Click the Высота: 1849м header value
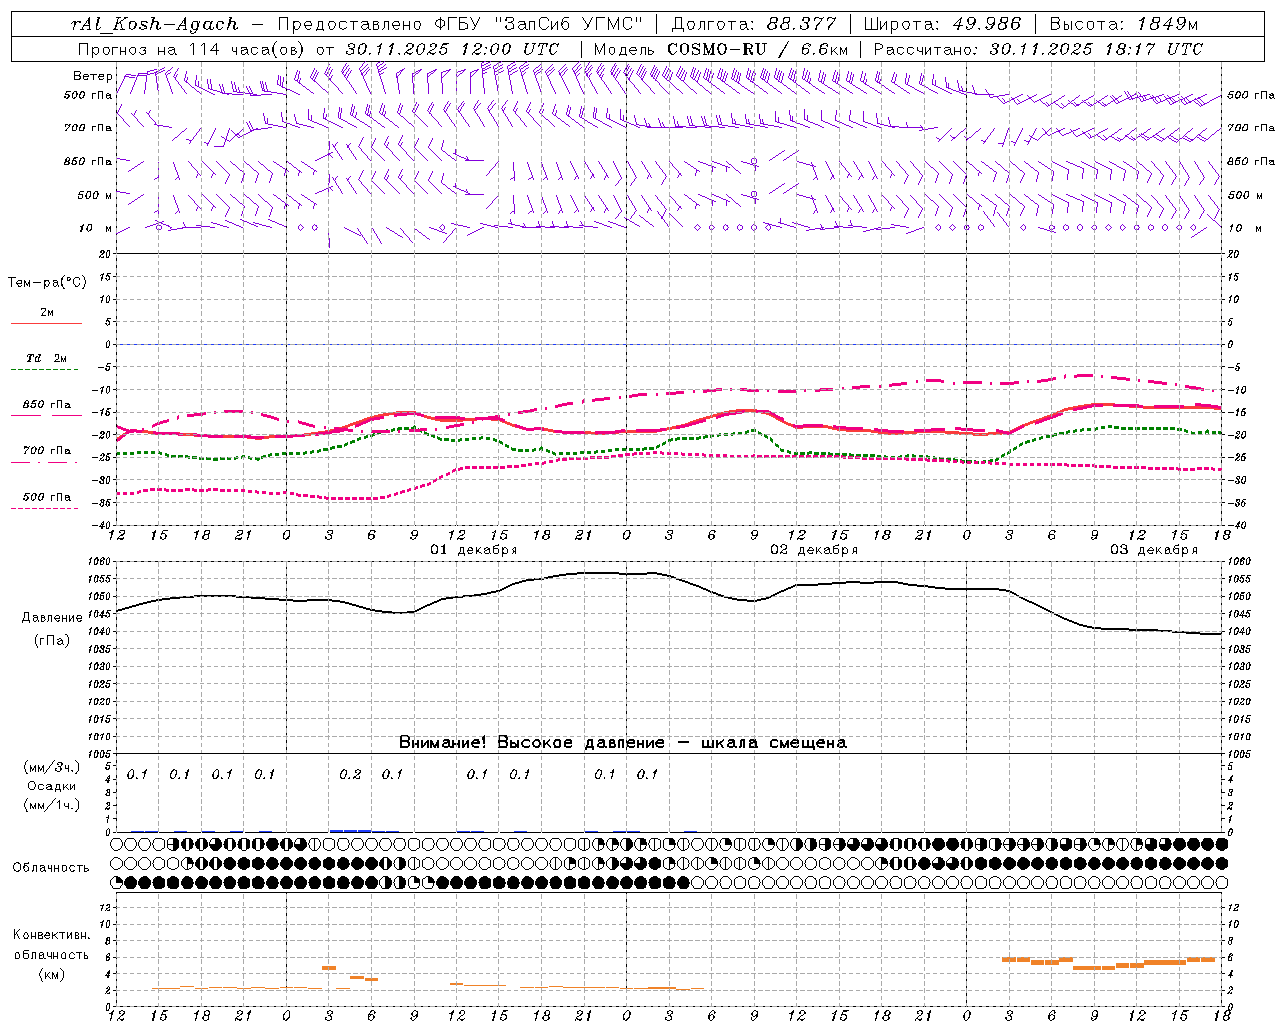 [x=1123, y=24]
